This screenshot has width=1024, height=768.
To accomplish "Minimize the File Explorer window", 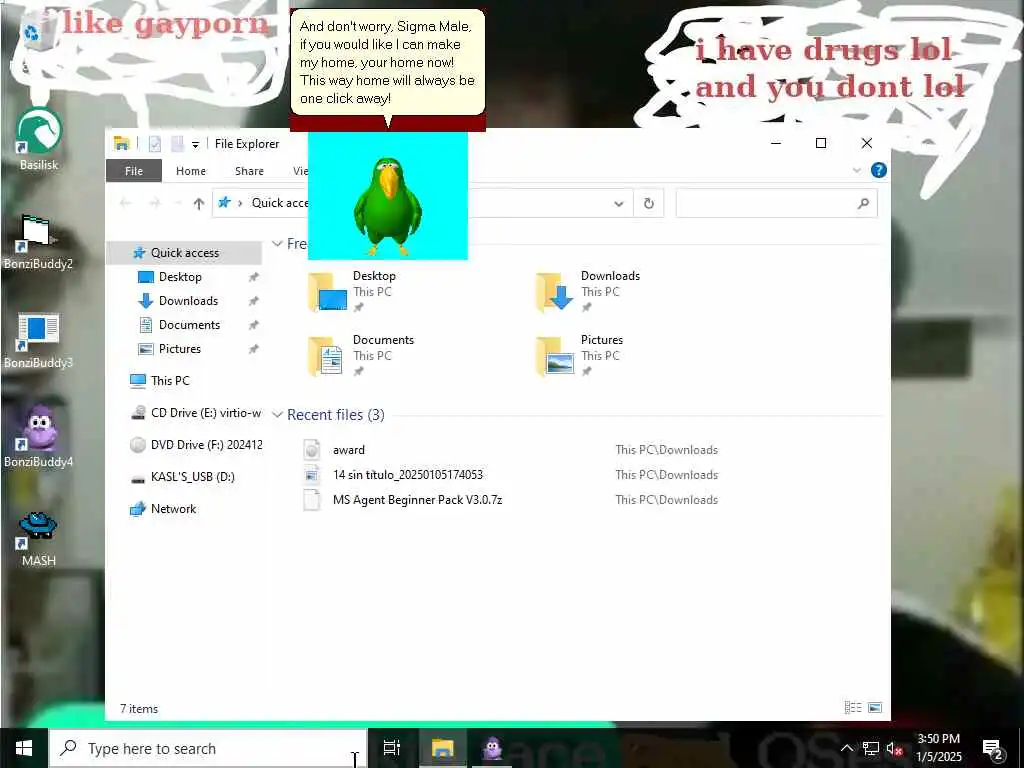I will click(x=776, y=143).
